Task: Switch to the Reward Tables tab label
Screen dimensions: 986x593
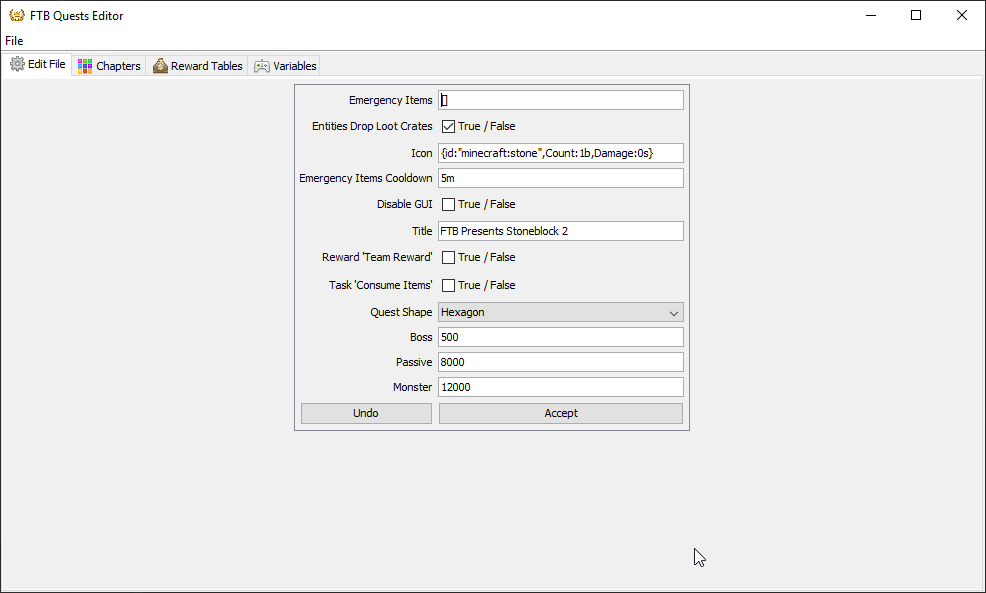Action: 206,66
